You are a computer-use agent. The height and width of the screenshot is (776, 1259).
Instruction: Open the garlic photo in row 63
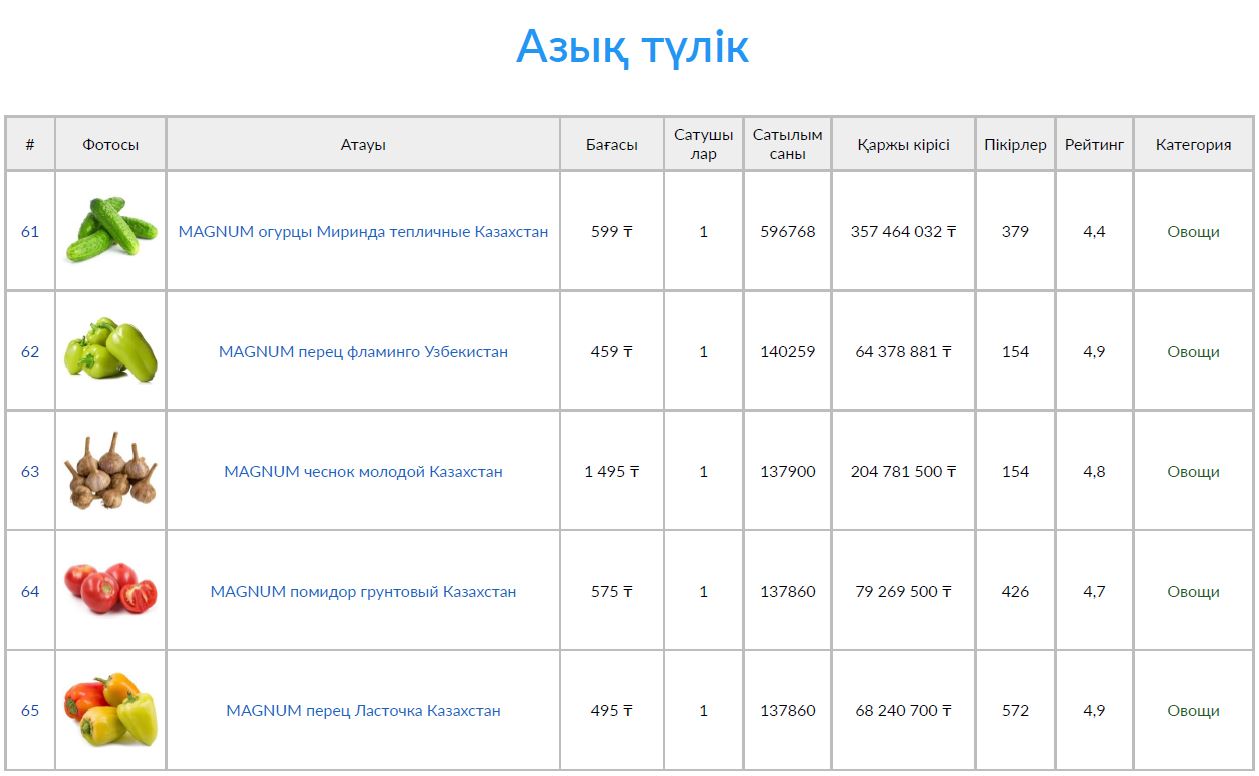tap(111, 471)
